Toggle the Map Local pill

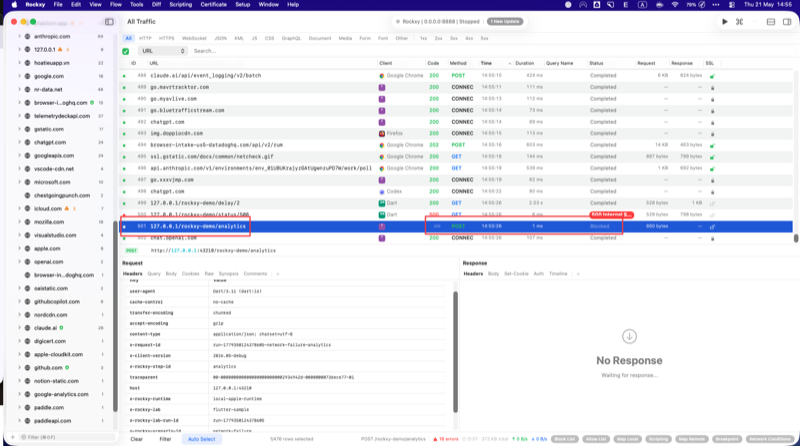click(x=627, y=439)
